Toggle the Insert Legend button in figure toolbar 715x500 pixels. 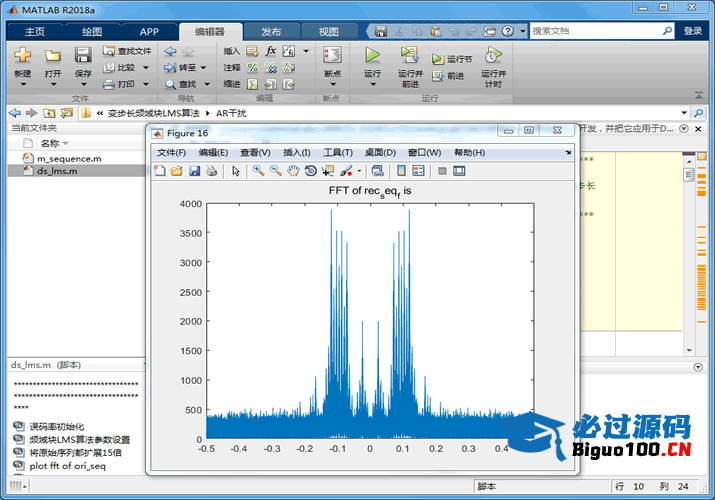(418, 171)
